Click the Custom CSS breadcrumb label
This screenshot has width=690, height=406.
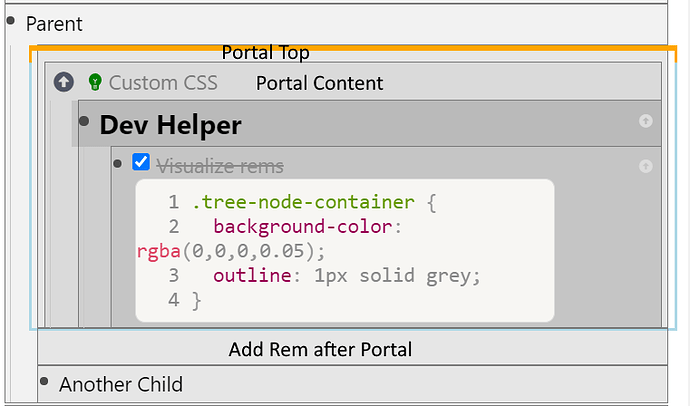click(x=163, y=83)
